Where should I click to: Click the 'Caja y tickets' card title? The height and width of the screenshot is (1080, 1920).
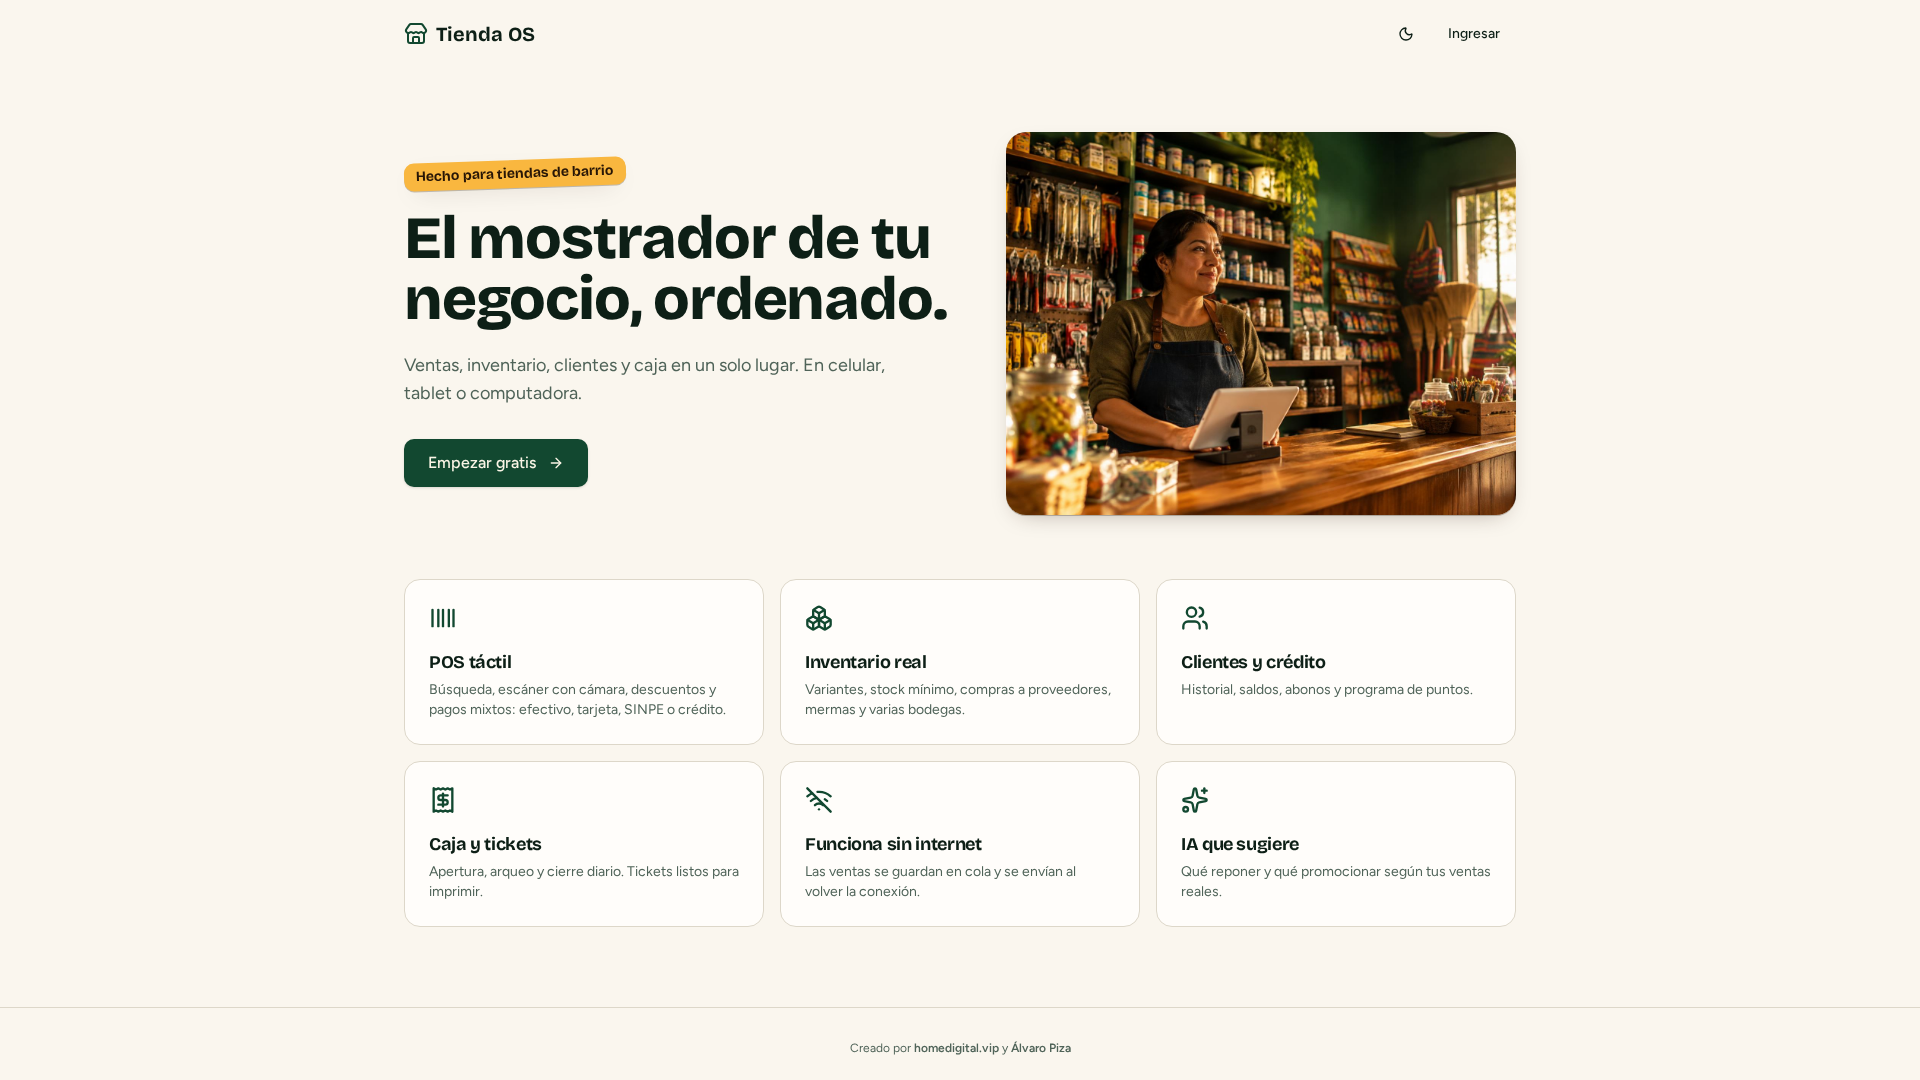[485, 844]
